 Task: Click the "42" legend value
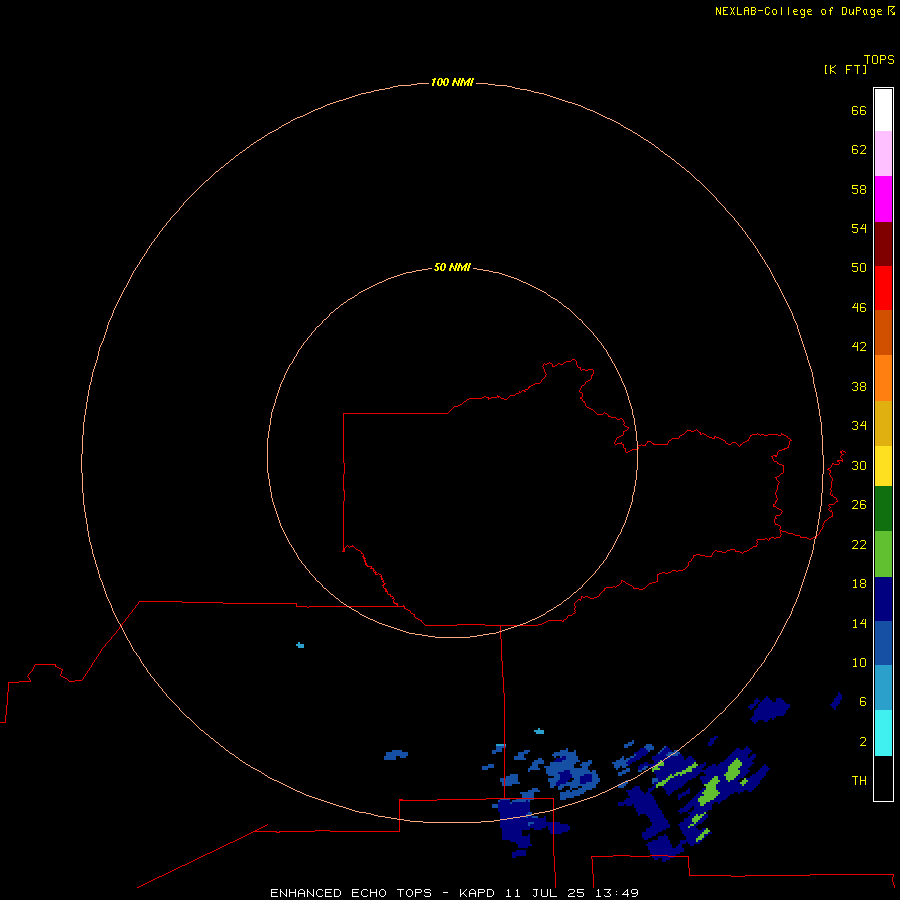pyautogui.click(x=859, y=347)
